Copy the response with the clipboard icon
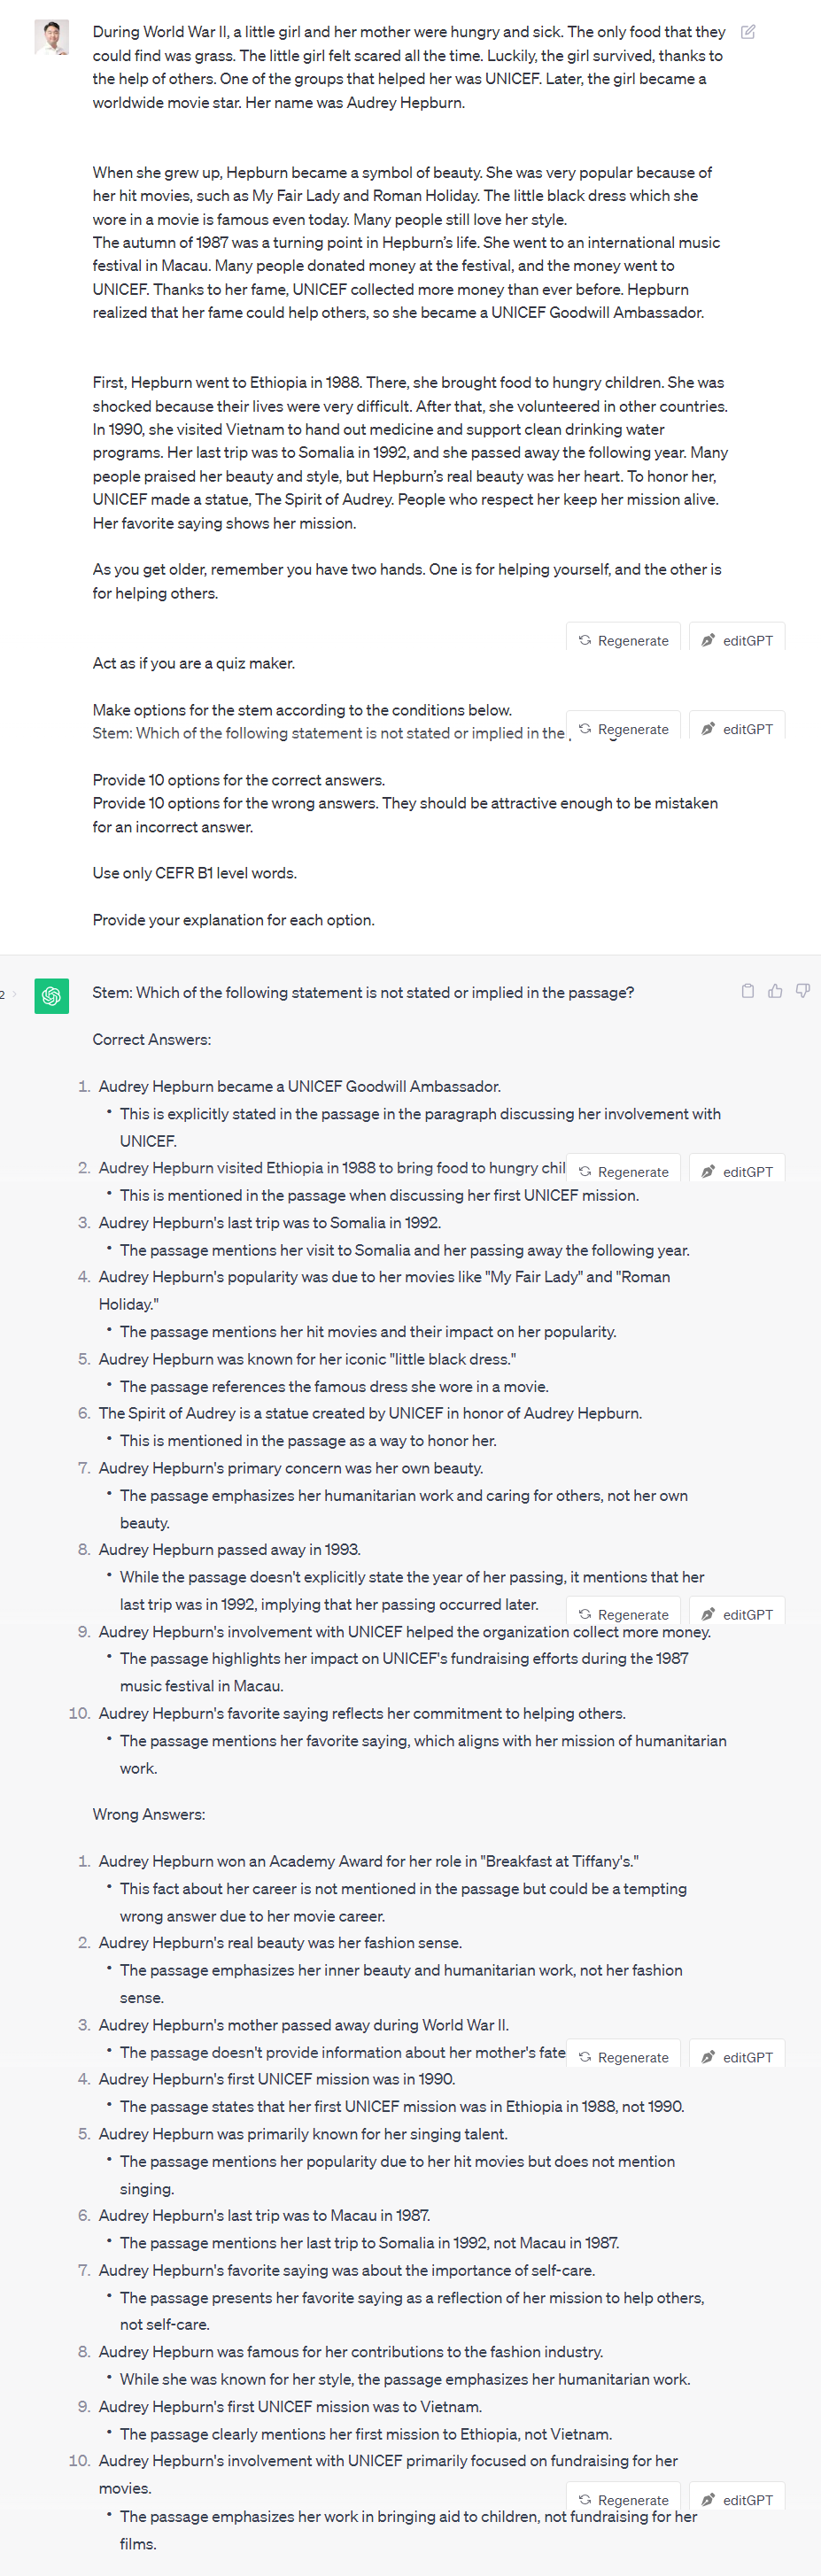This screenshot has height=2576, width=821. point(747,991)
